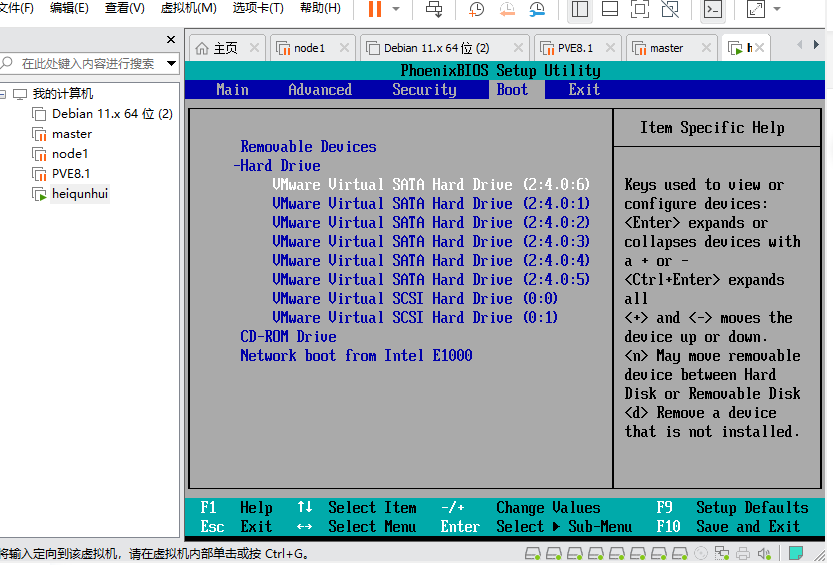
Task: Open the 文件(F) menu
Action: (x=16, y=8)
